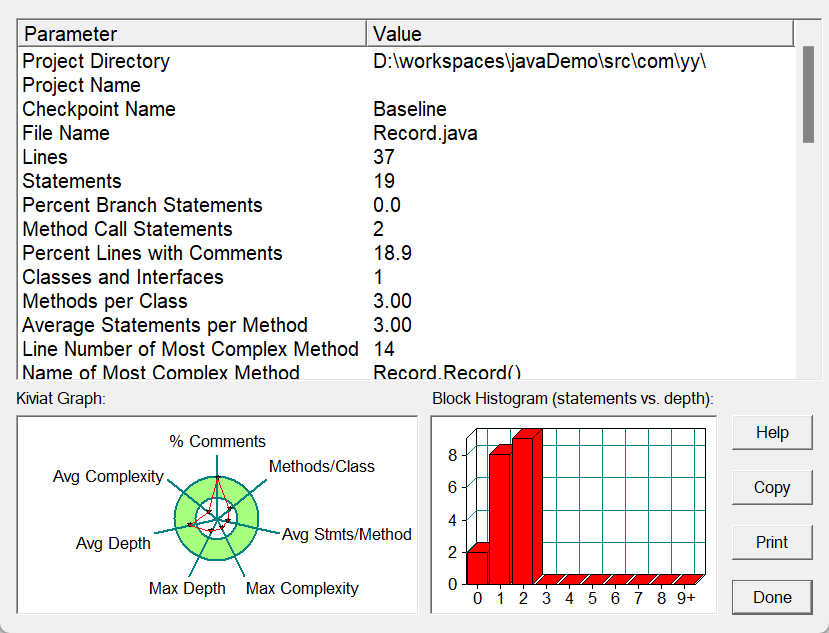The height and width of the screenshot is (633, 829).
Task: Select the Project Name row
Action: pos(407,85)
